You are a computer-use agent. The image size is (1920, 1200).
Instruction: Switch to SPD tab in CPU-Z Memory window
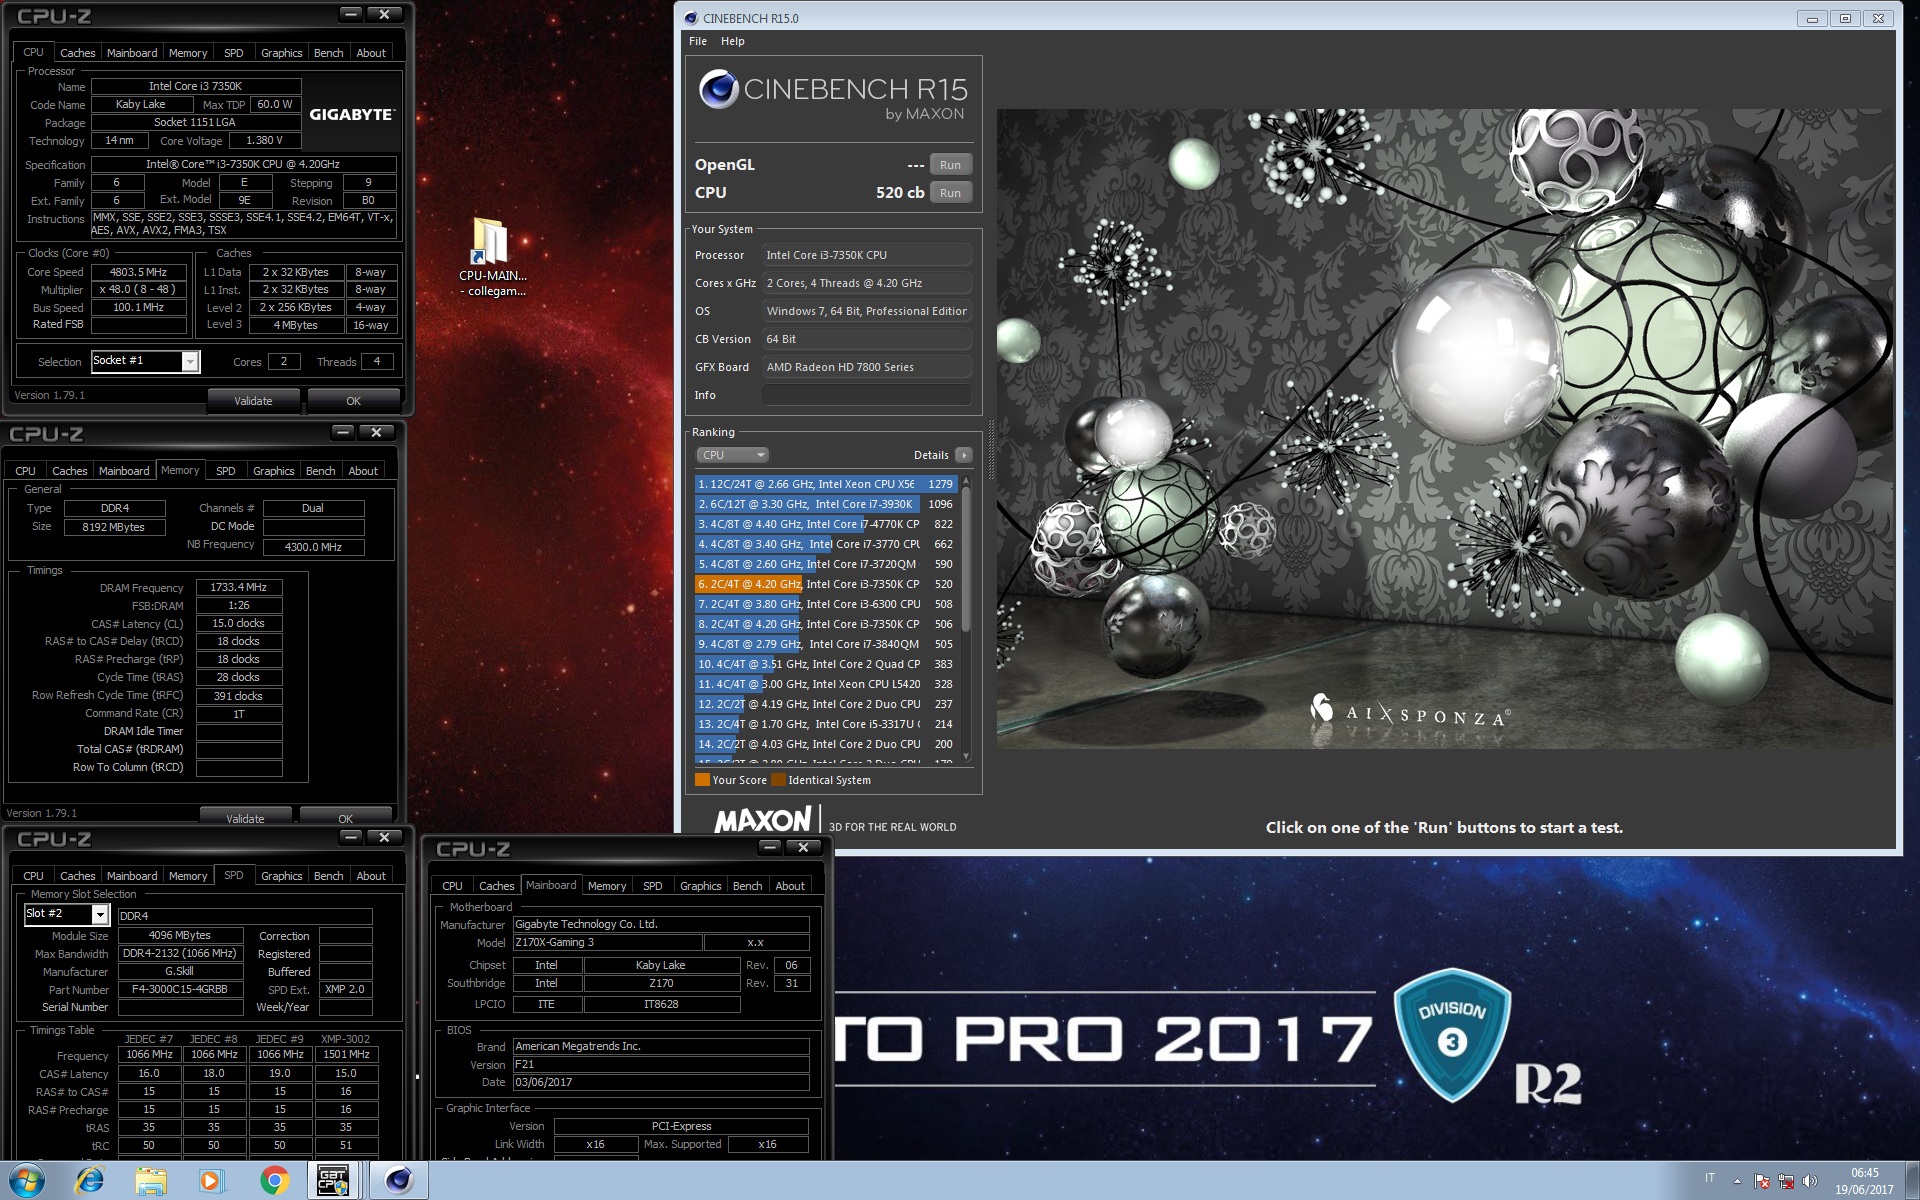point(226,471)
